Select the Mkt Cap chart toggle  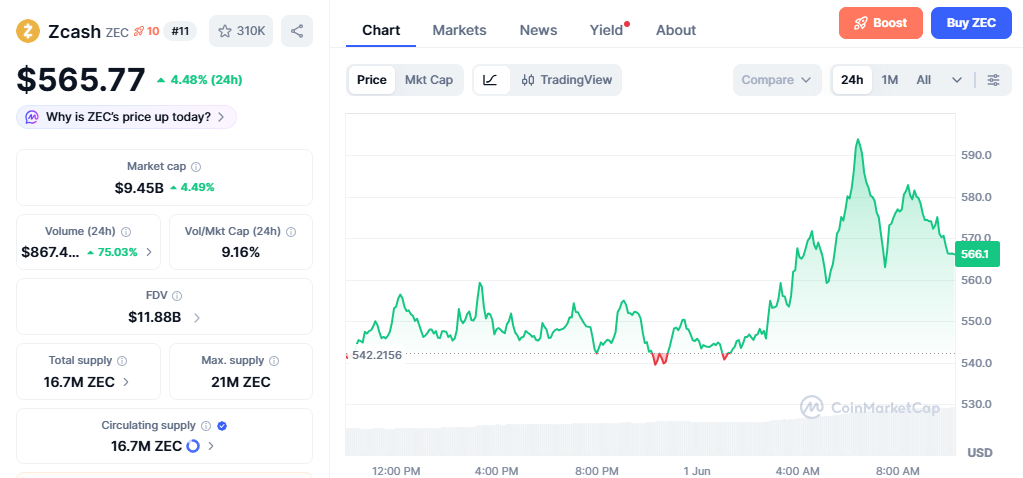(x=429, y=80)
